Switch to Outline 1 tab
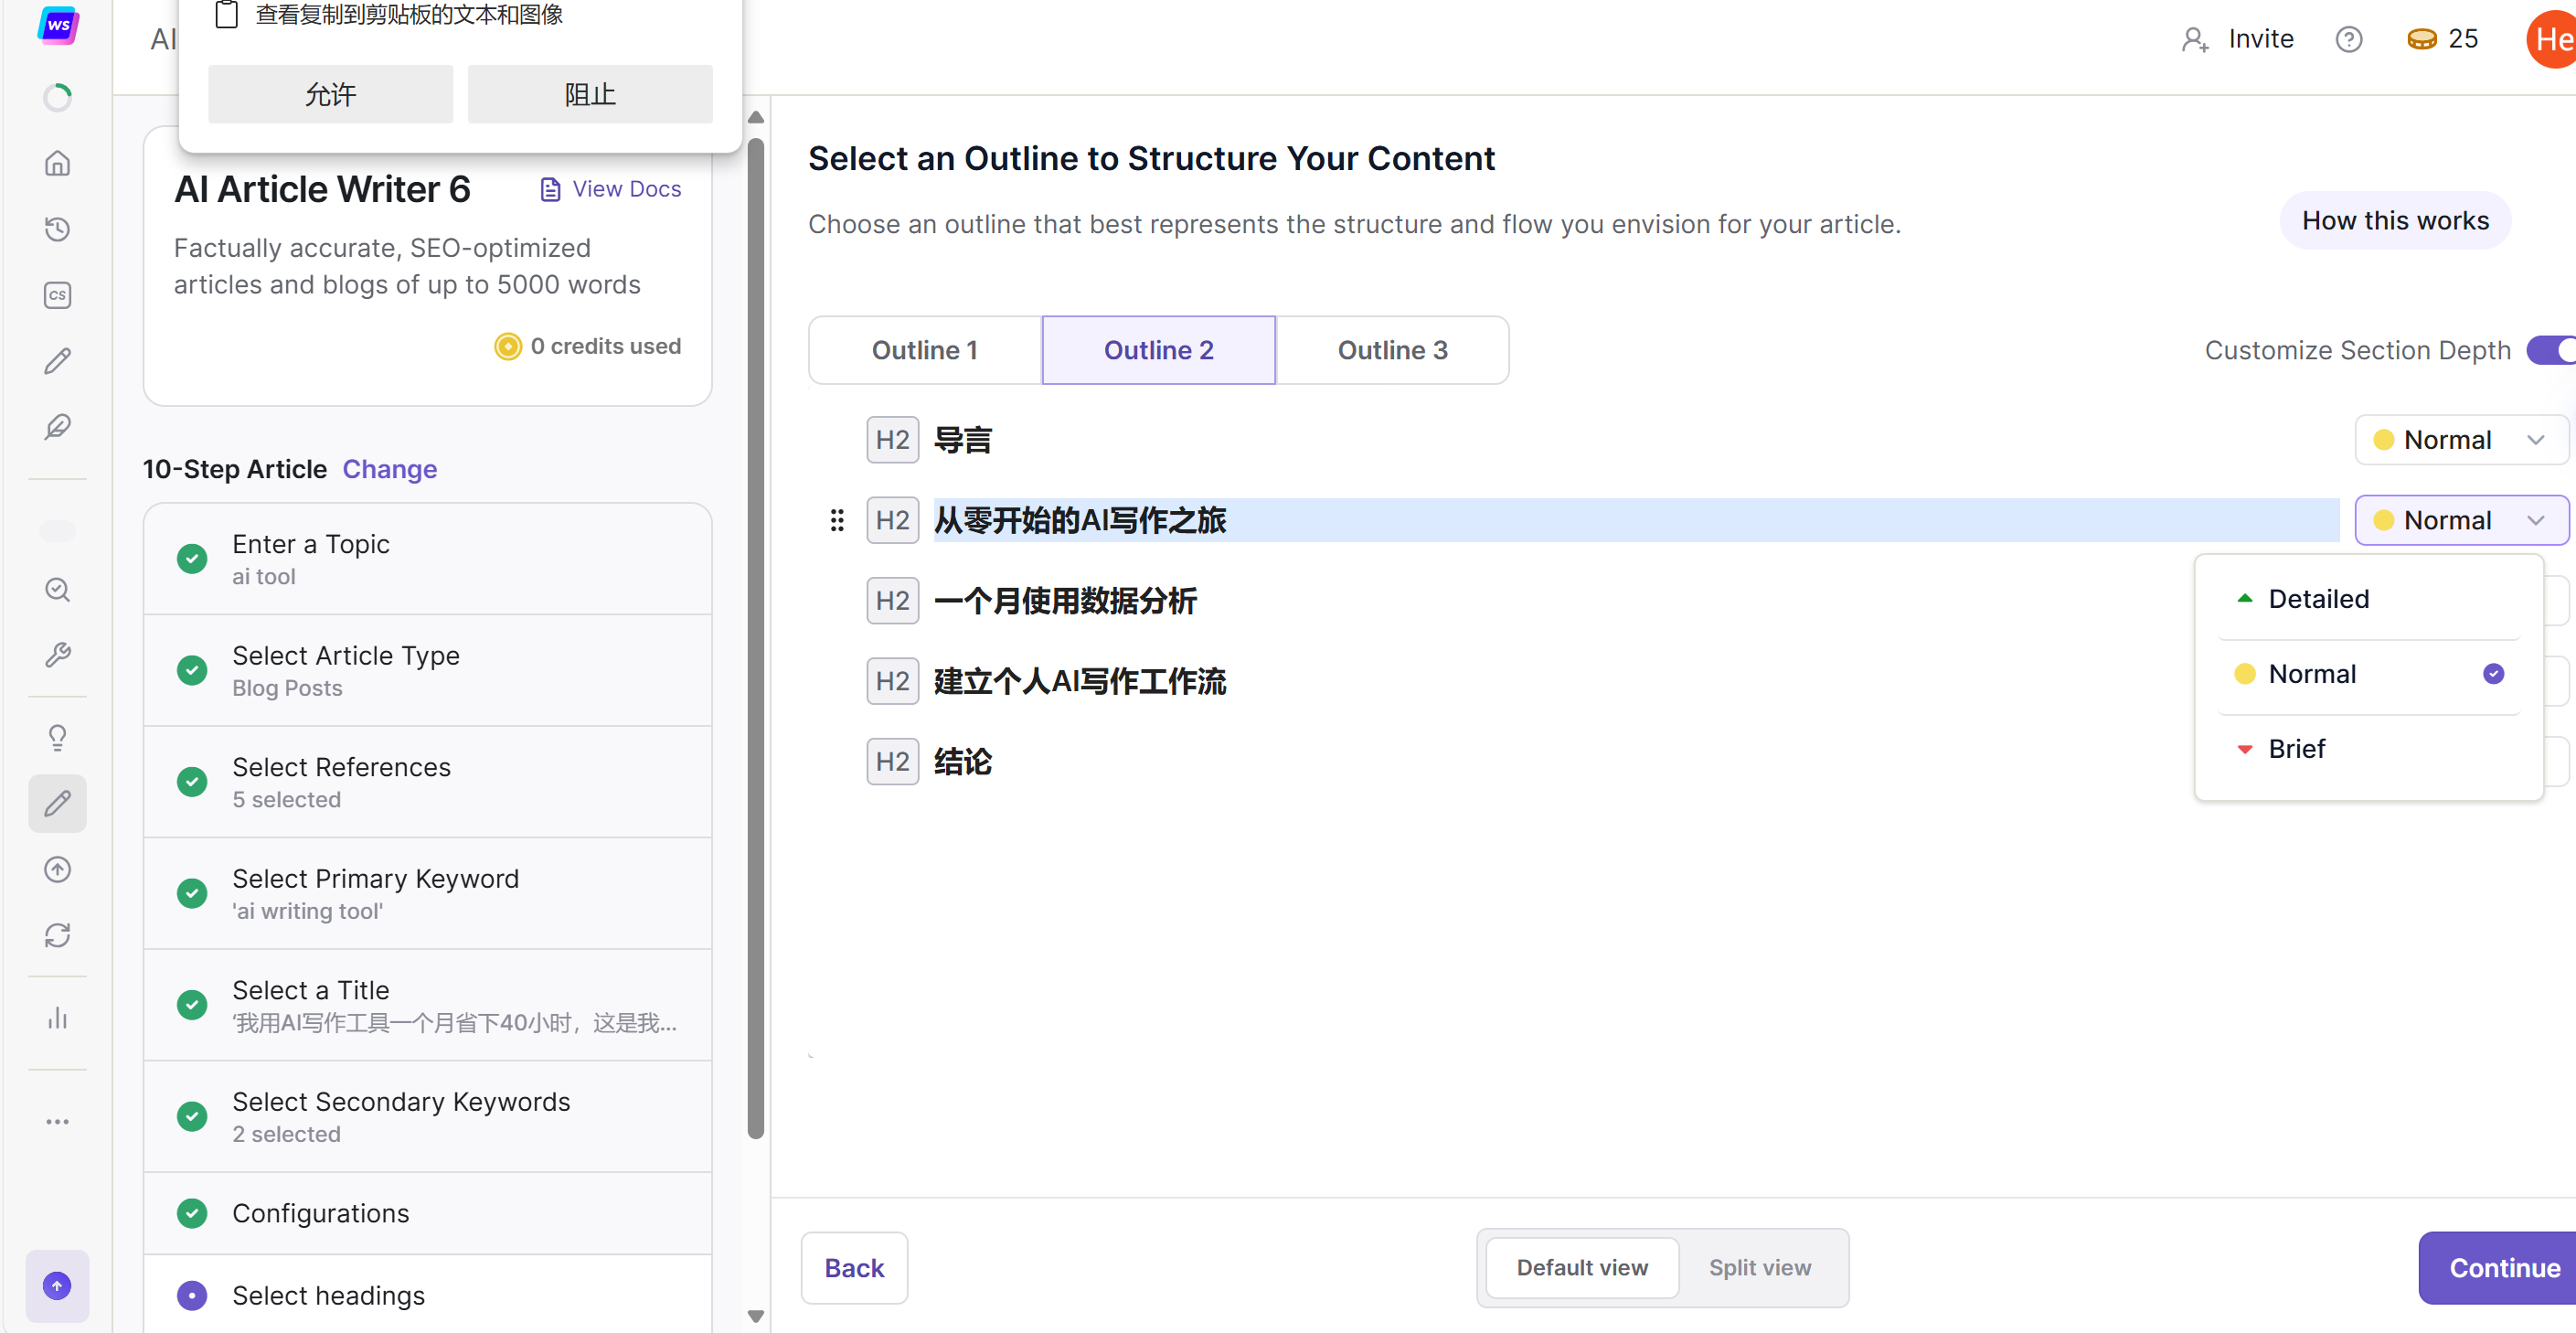Viewport: 2576px width, 1333px height. click(x=924, y=350)
